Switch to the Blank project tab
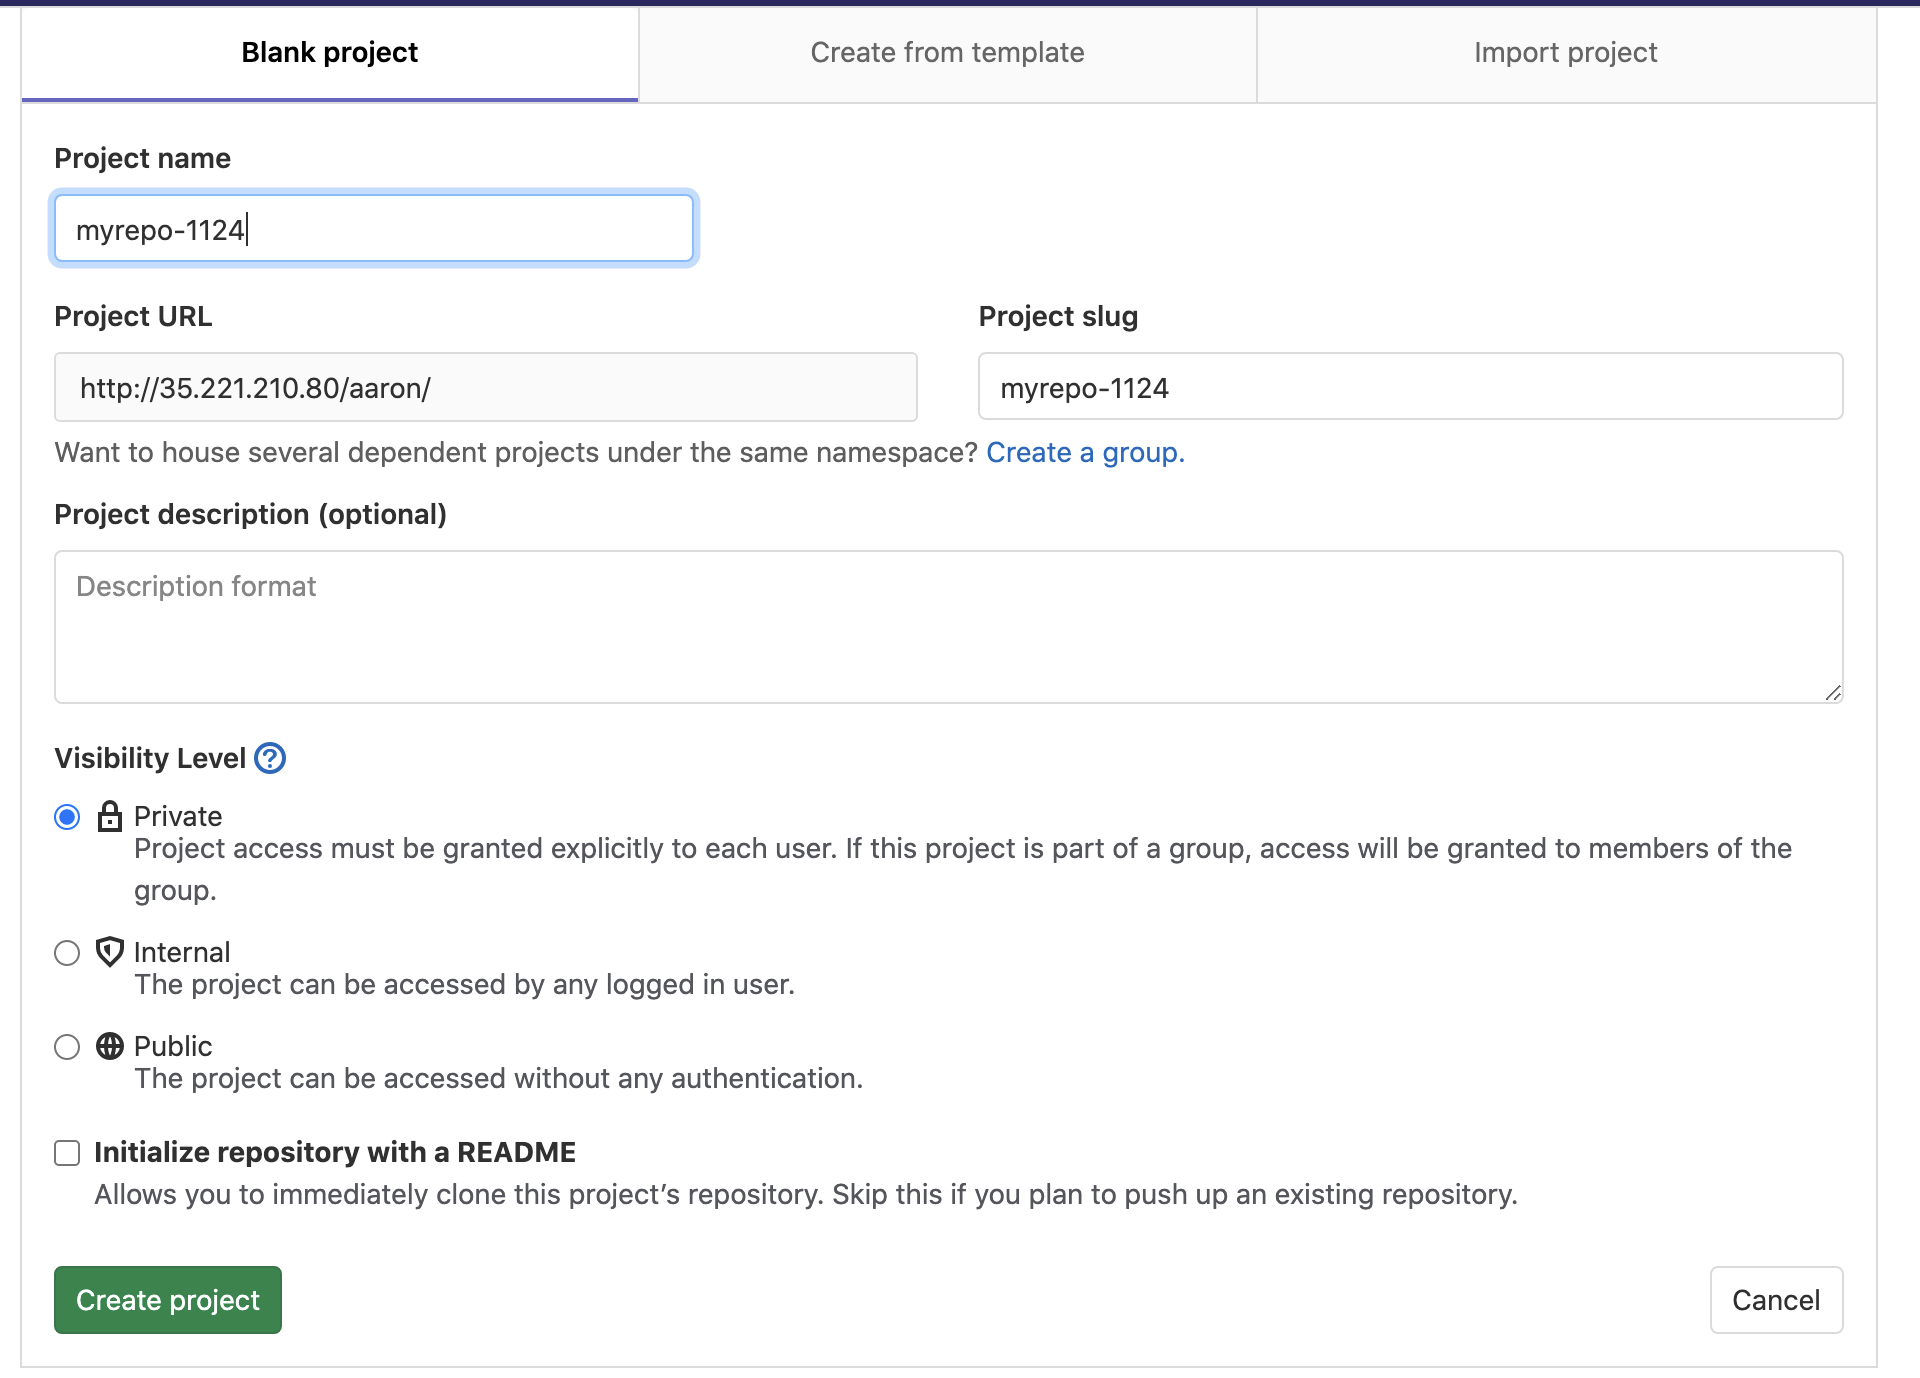This screenshot has width=1920, height=1378. click(328, 52)
